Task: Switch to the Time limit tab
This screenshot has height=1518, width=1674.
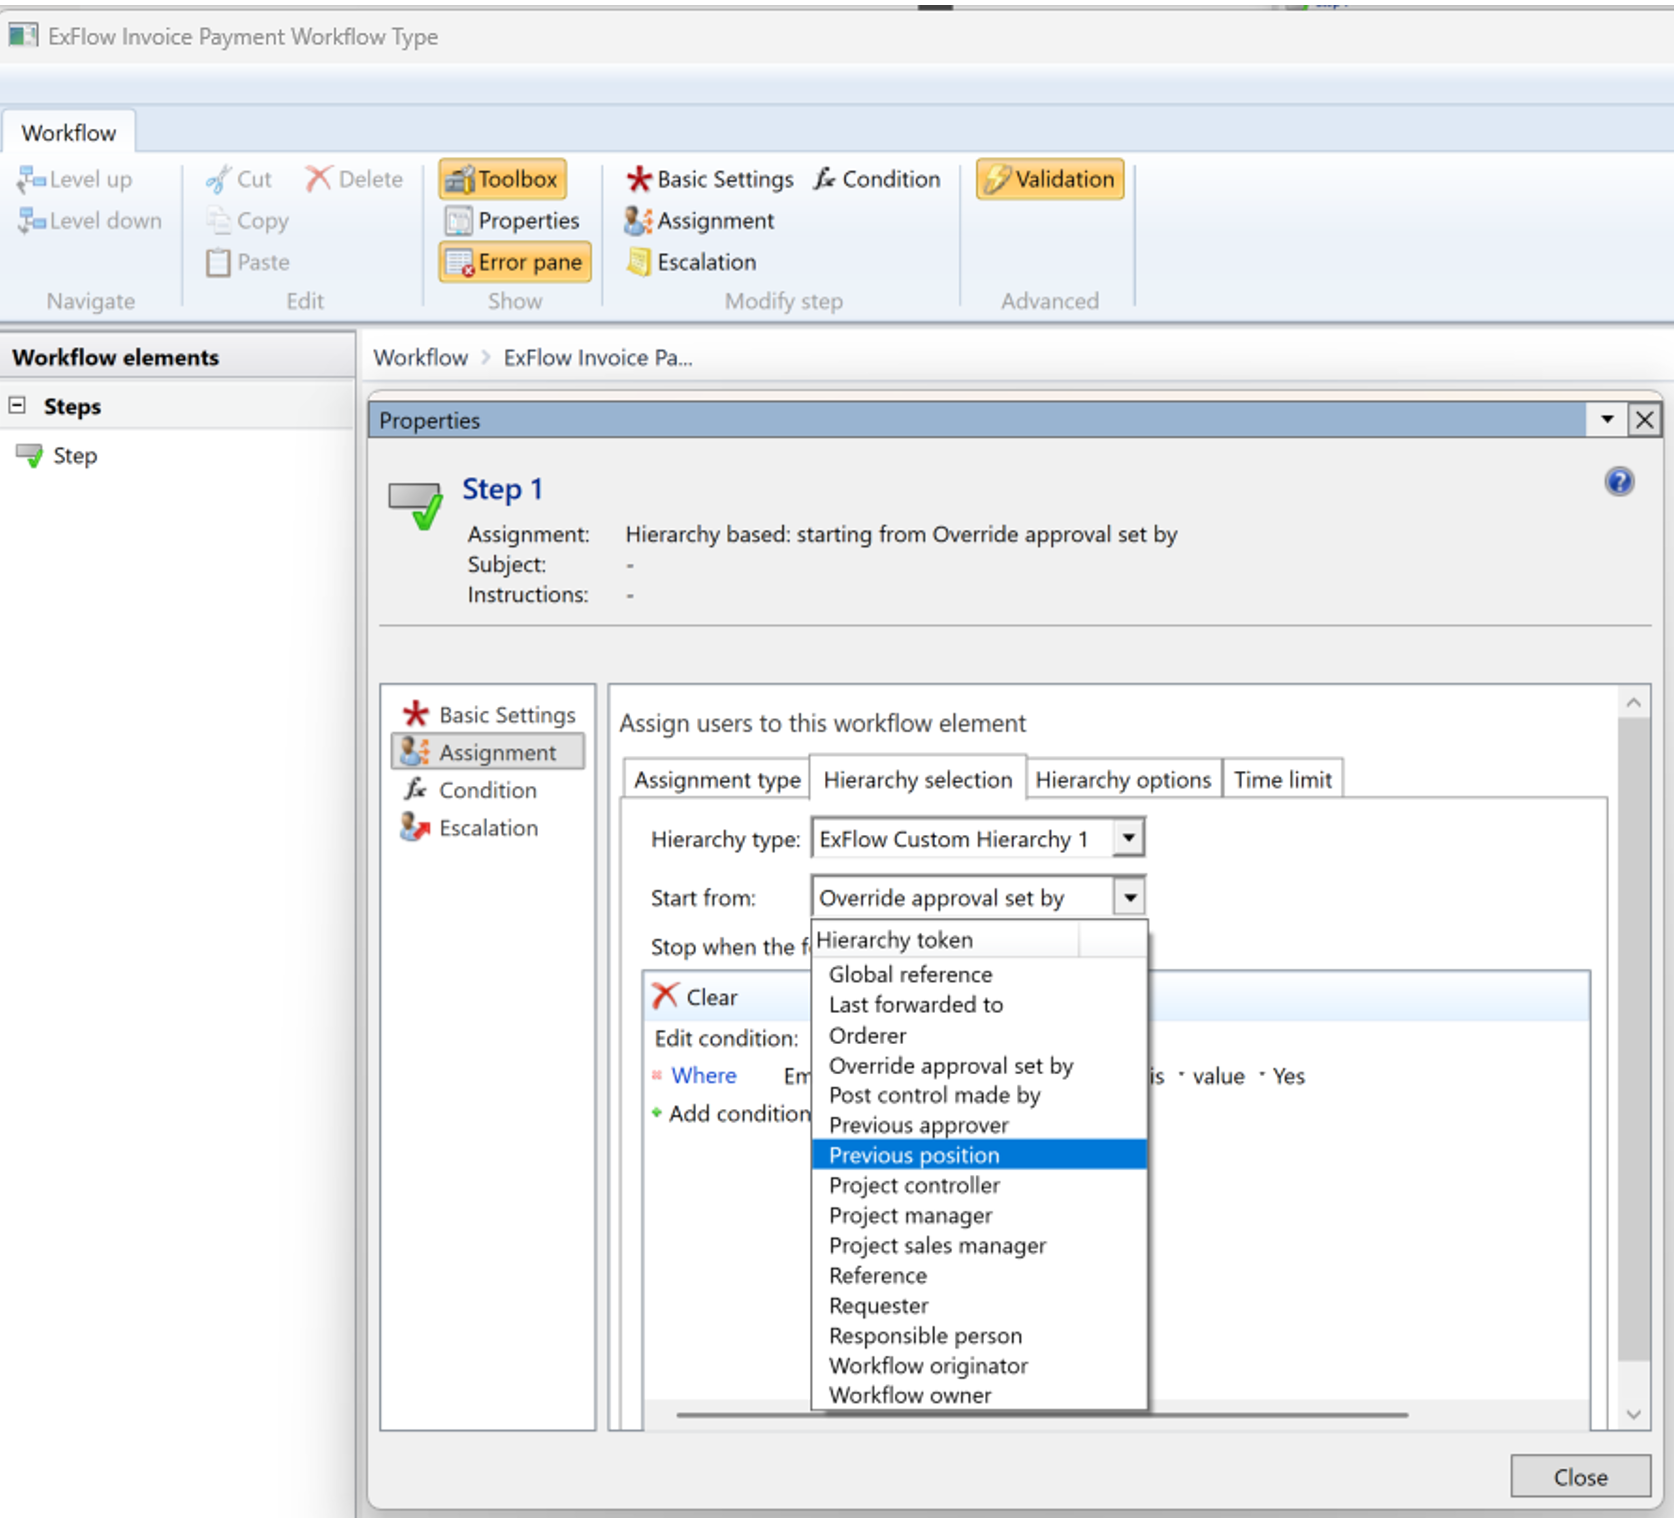Action: tap(1283, 779)
